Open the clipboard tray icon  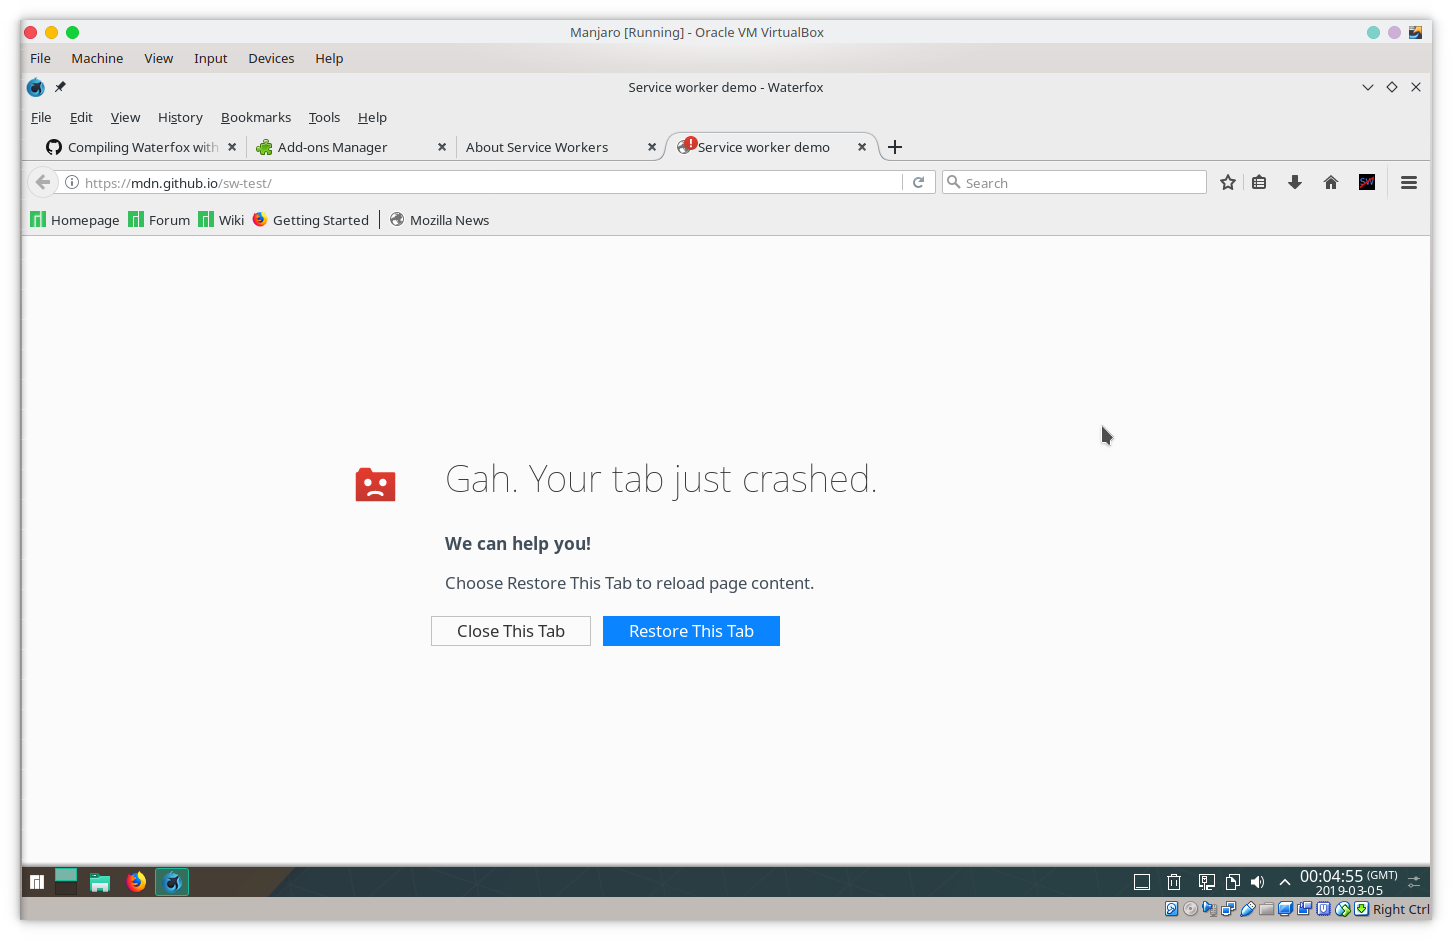1233,882
